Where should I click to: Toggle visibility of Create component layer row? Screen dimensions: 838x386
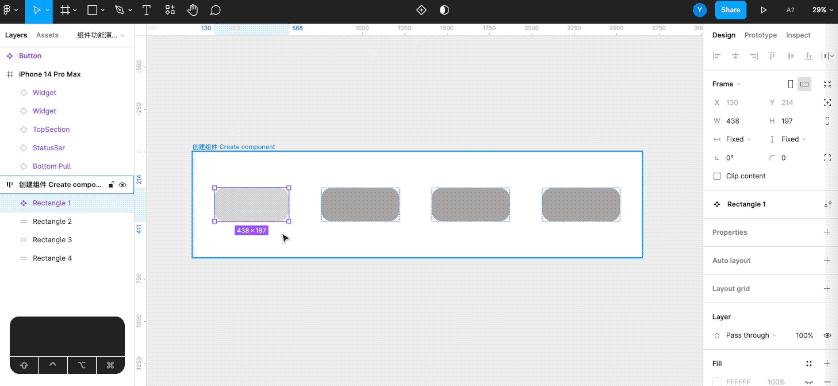tap(122, 184)
